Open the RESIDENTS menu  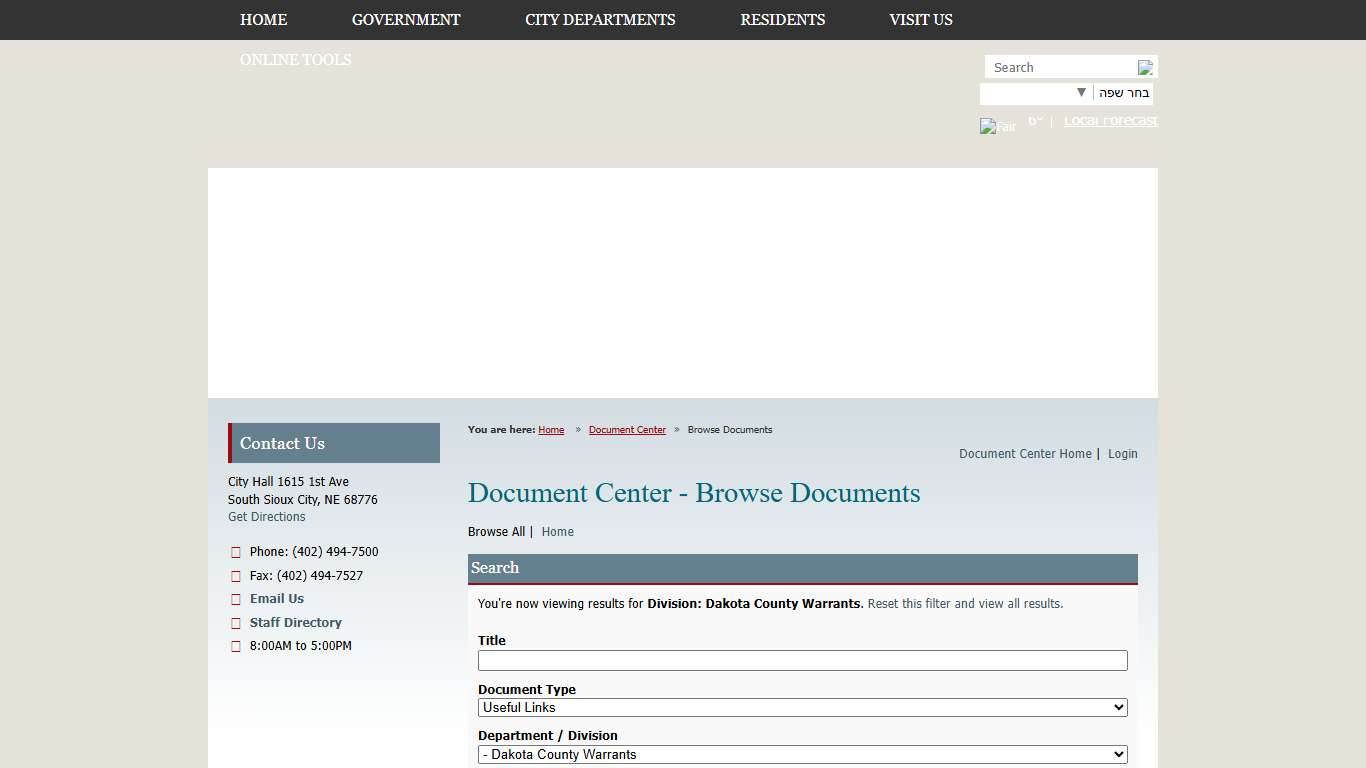tap(783, 19)
